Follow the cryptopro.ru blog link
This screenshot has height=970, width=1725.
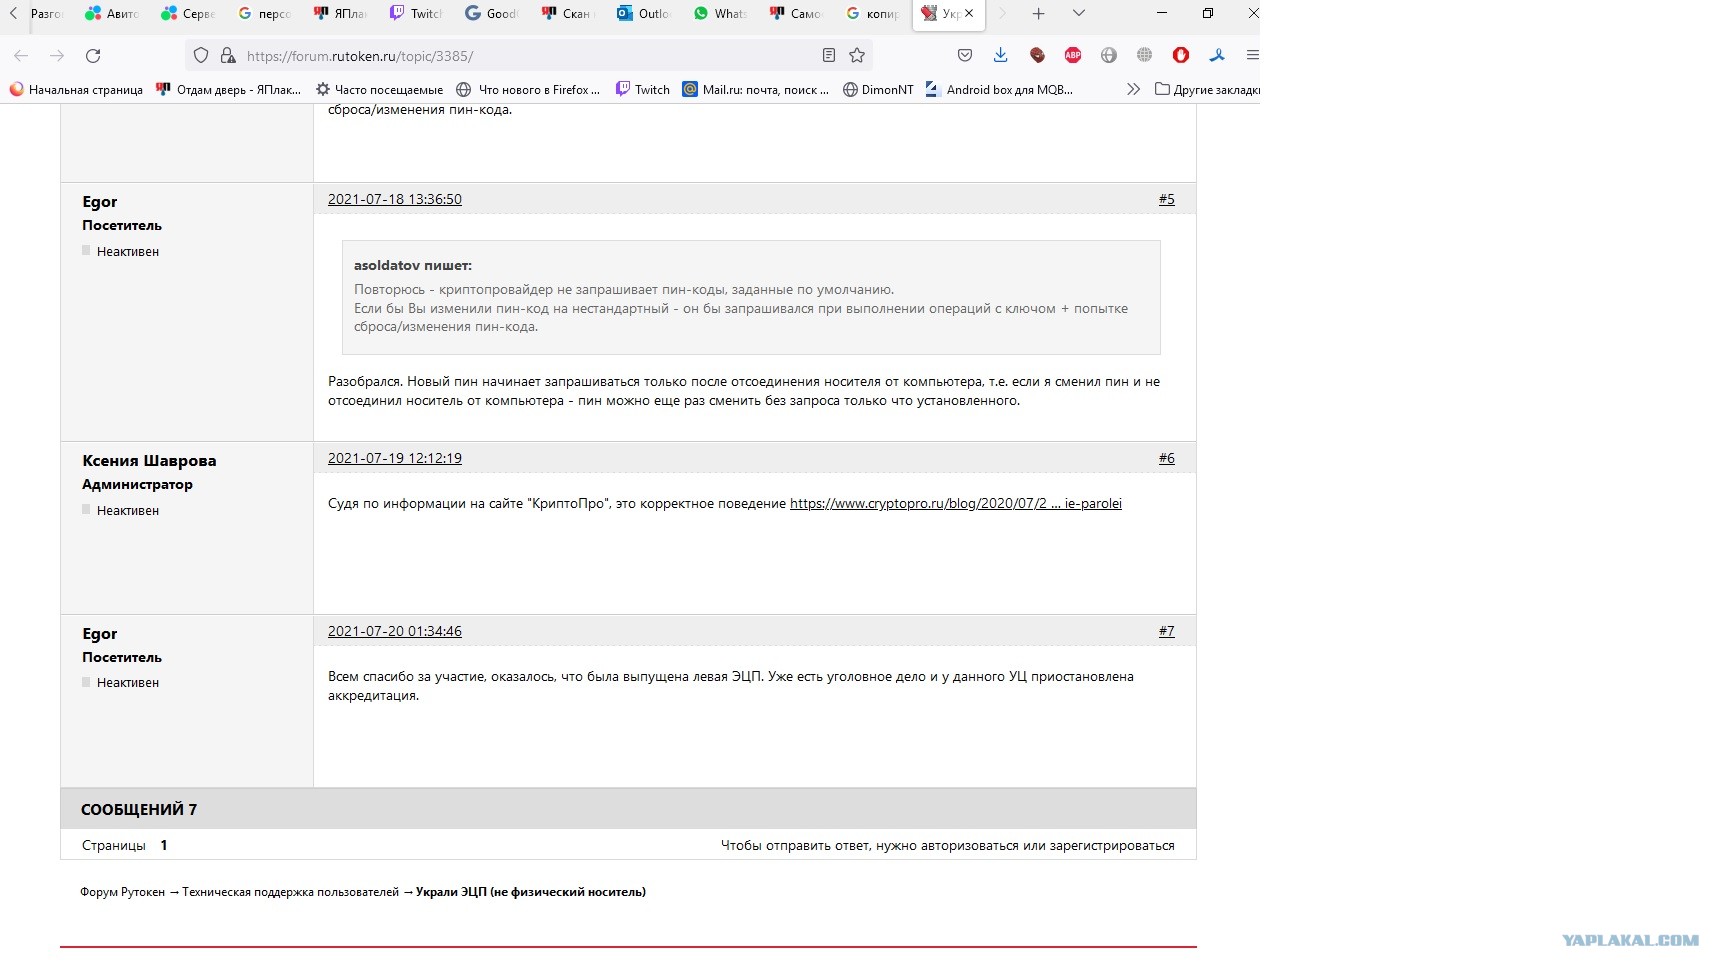coord(956,503)
